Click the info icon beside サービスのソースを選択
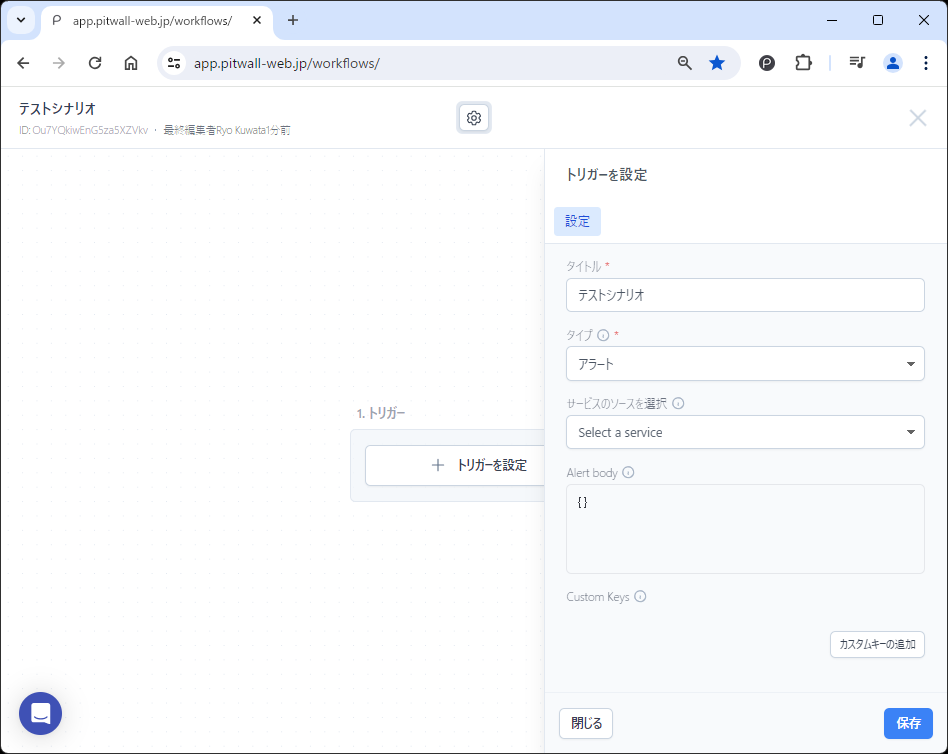This screenshot has width=948, height=754. click(x=679, y=403)
